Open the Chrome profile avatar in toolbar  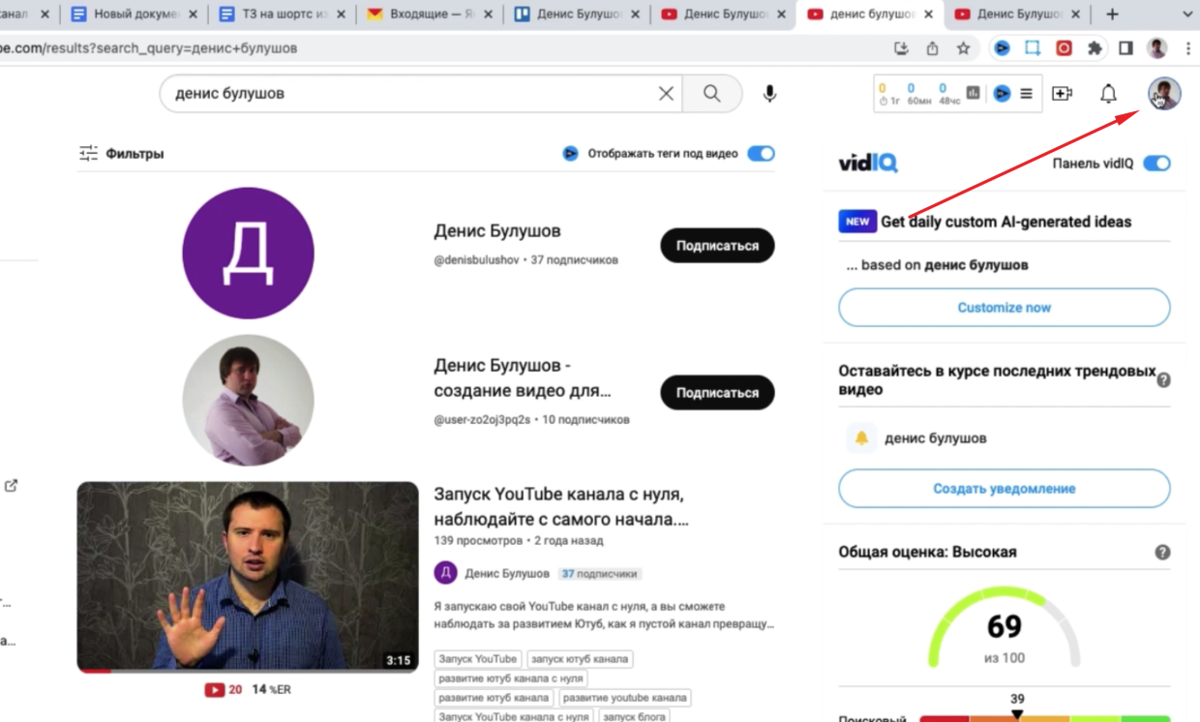tap(1157, 48)
